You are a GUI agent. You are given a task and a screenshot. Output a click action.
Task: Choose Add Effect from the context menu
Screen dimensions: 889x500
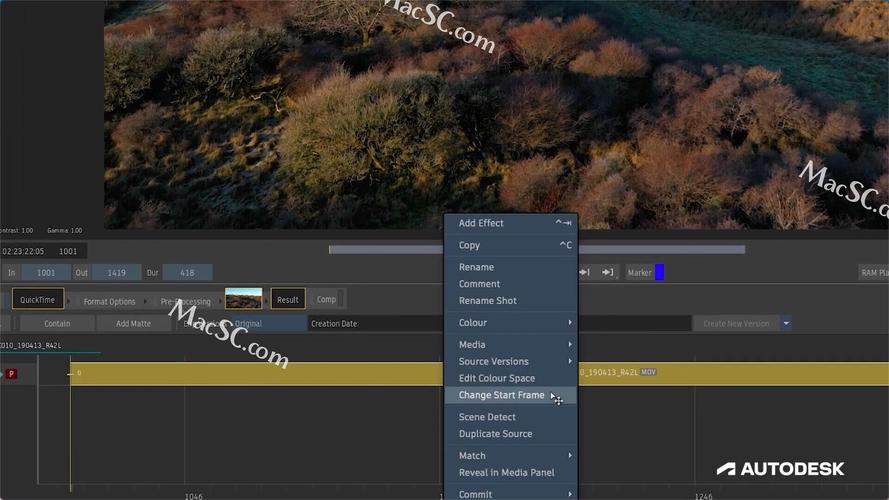click(x=510, y=223)
